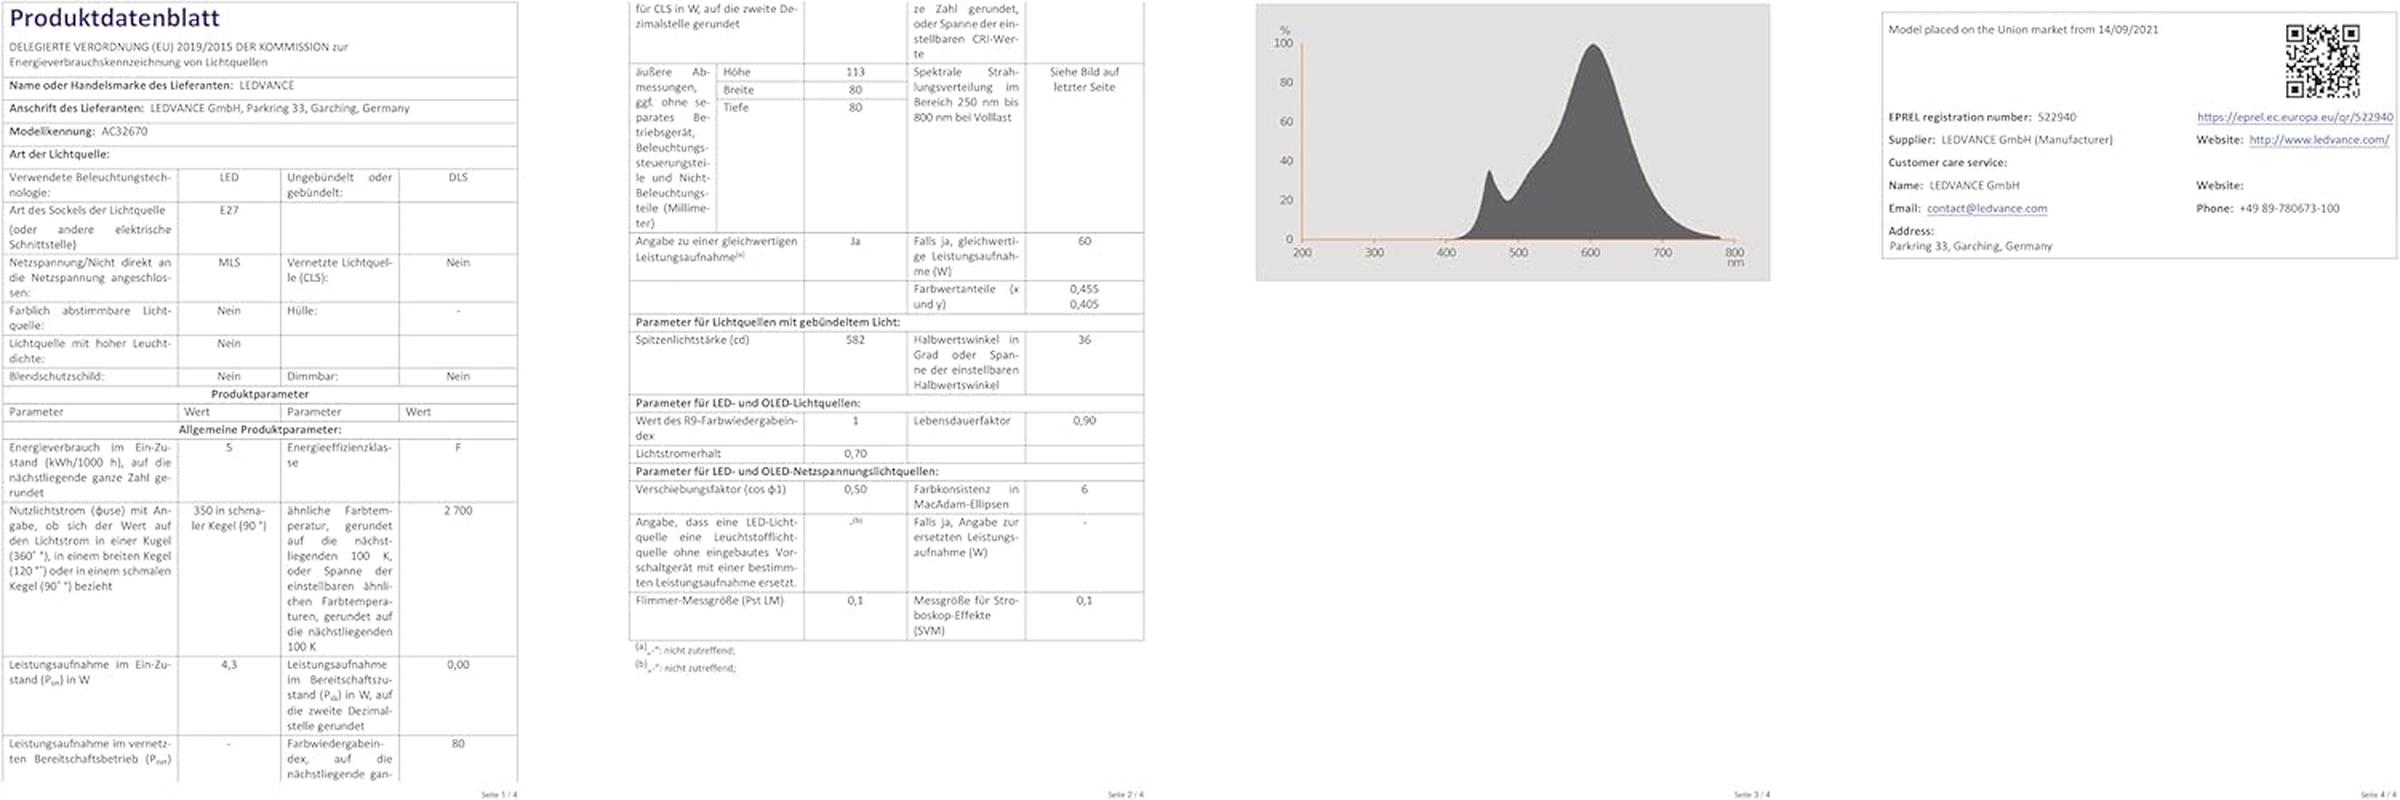
Task: Click the phone number +49 89-780673-100
Action: [x=2289, y=209]
